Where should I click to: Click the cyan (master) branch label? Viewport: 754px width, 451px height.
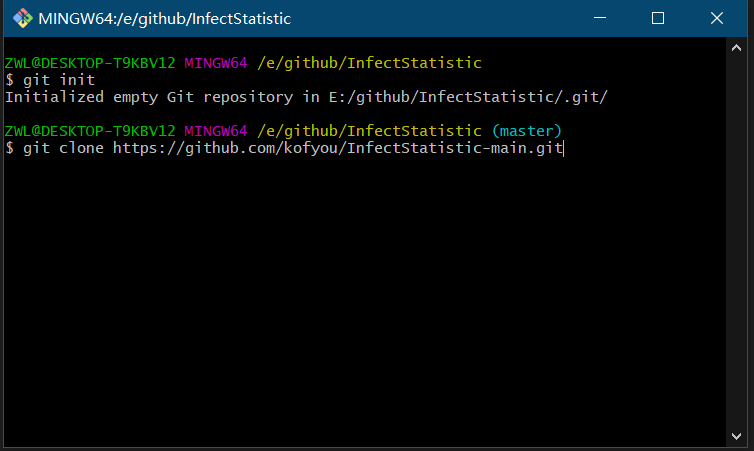tap(527, 131)
